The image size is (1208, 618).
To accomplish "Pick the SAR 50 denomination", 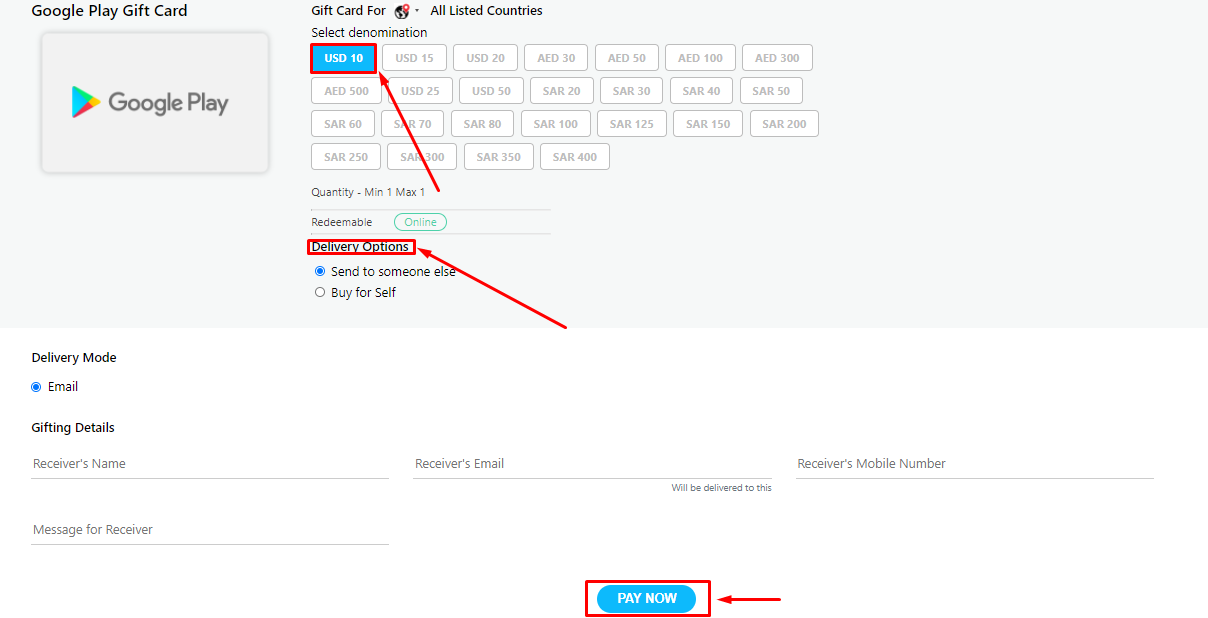I will (771, 91).
